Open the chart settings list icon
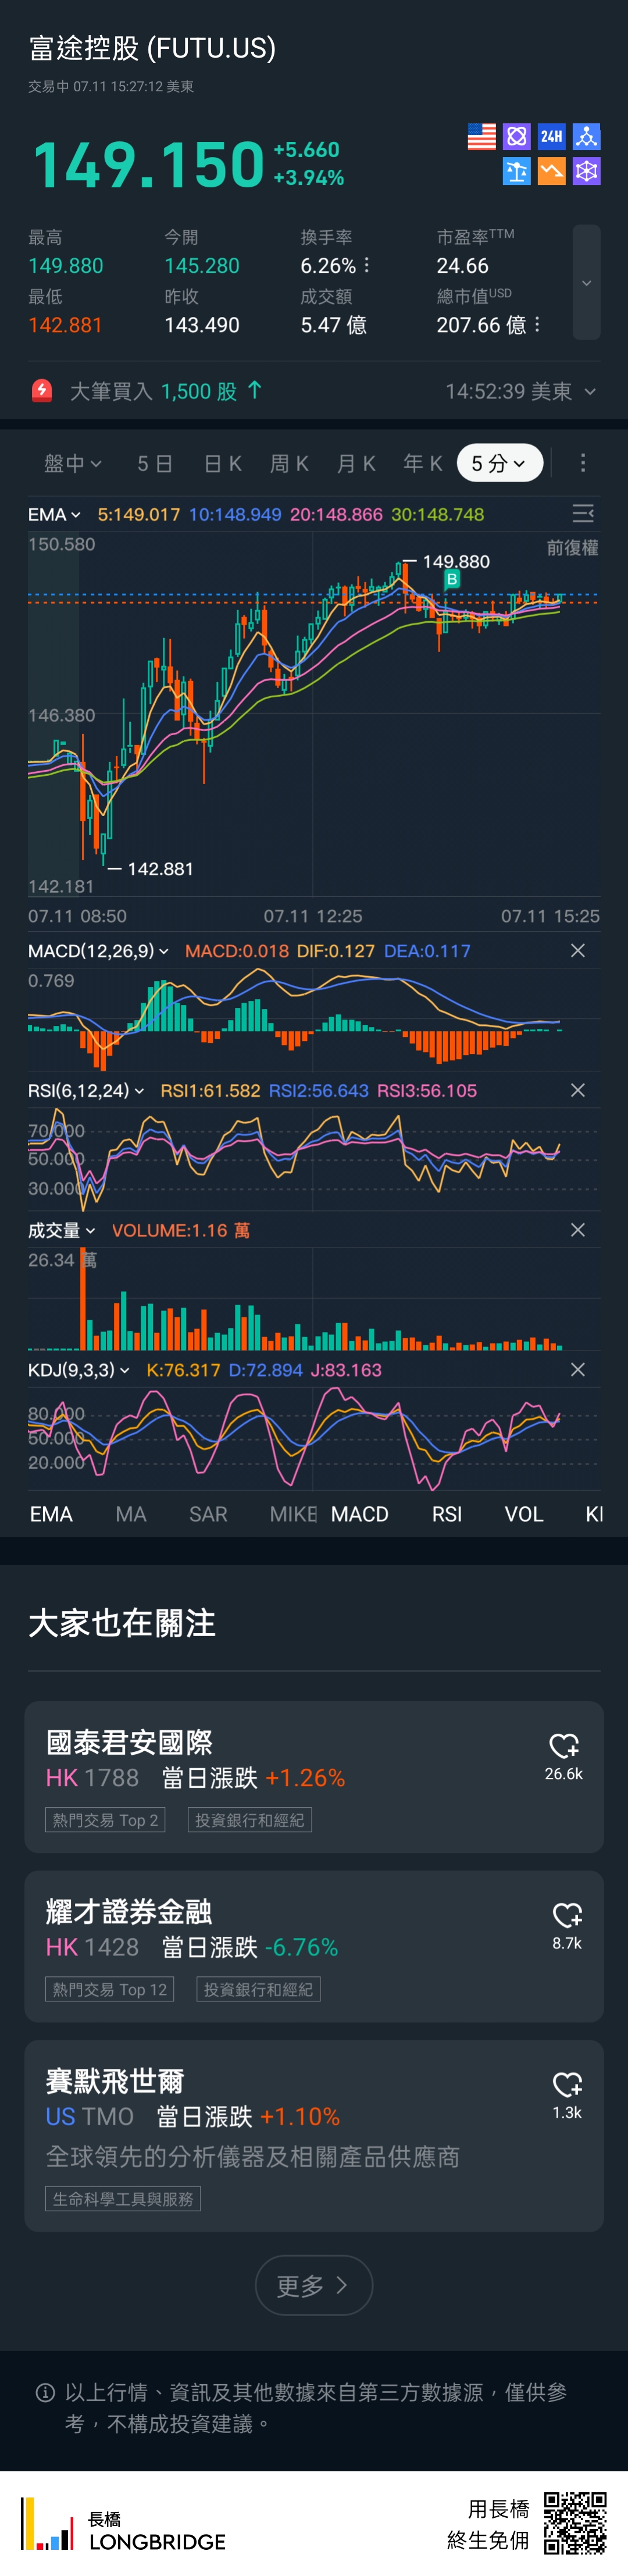Viewport: 628px width, 2576px height. 582,514
